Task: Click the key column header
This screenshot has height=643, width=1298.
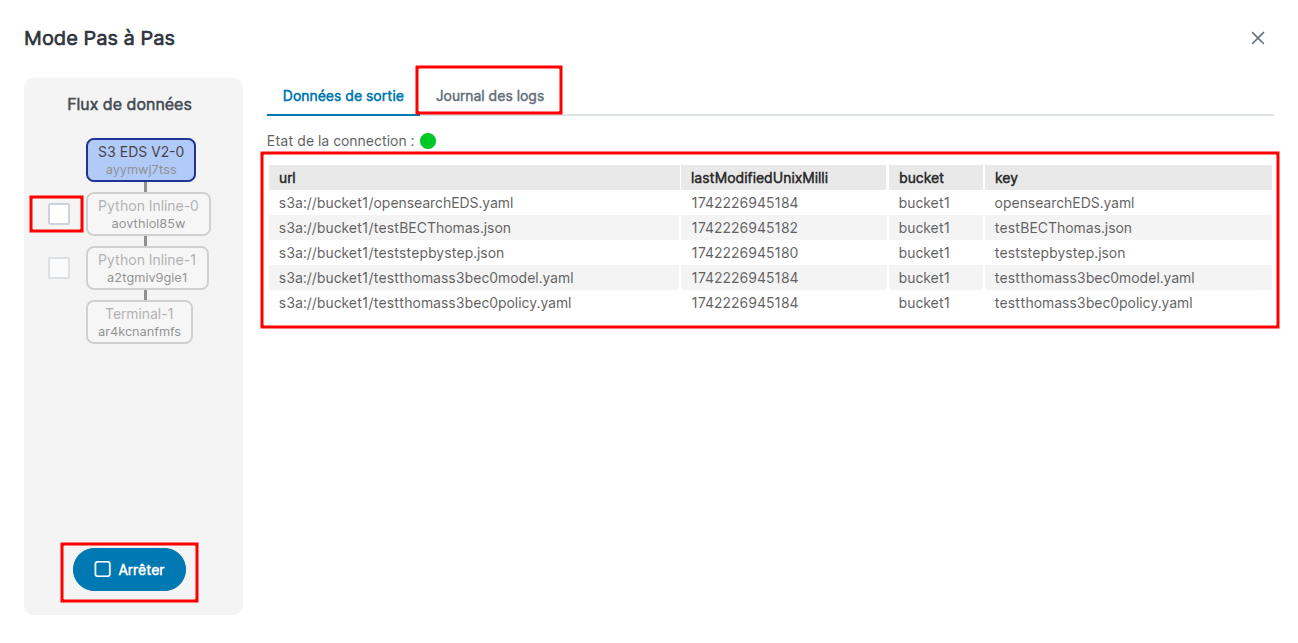Action: tap(1006, 178)
